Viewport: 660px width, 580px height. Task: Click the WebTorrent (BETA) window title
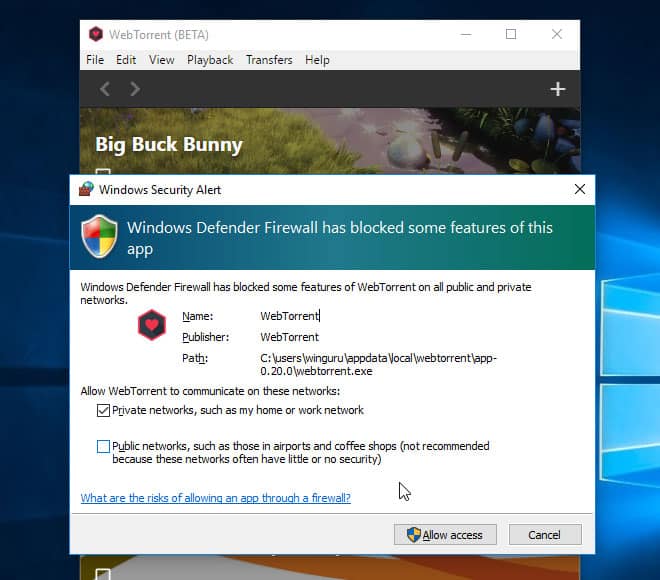pyautogui.click(x=159, y=35)
